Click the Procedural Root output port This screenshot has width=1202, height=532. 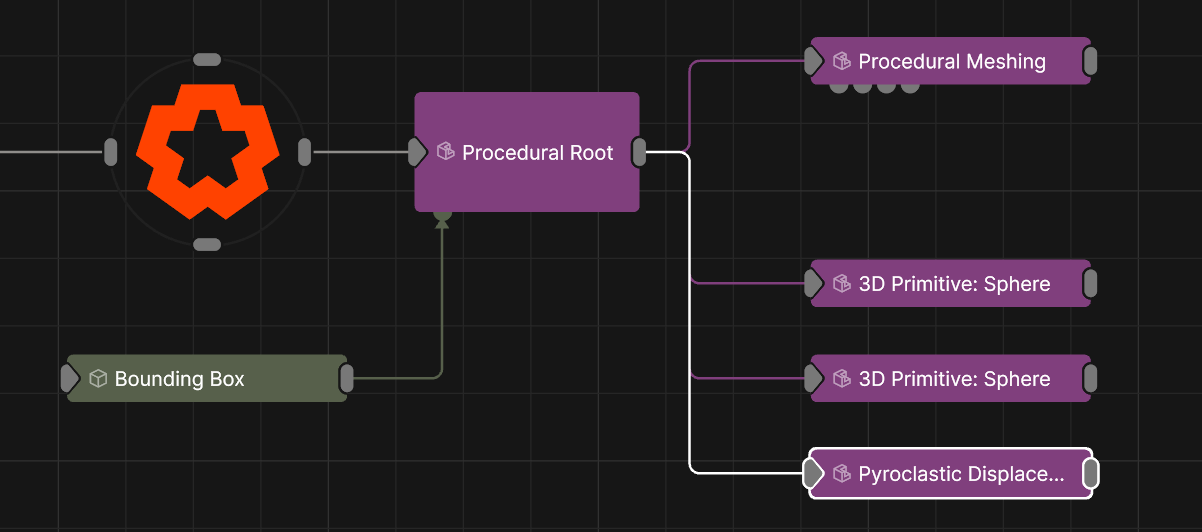coord(639,152)
